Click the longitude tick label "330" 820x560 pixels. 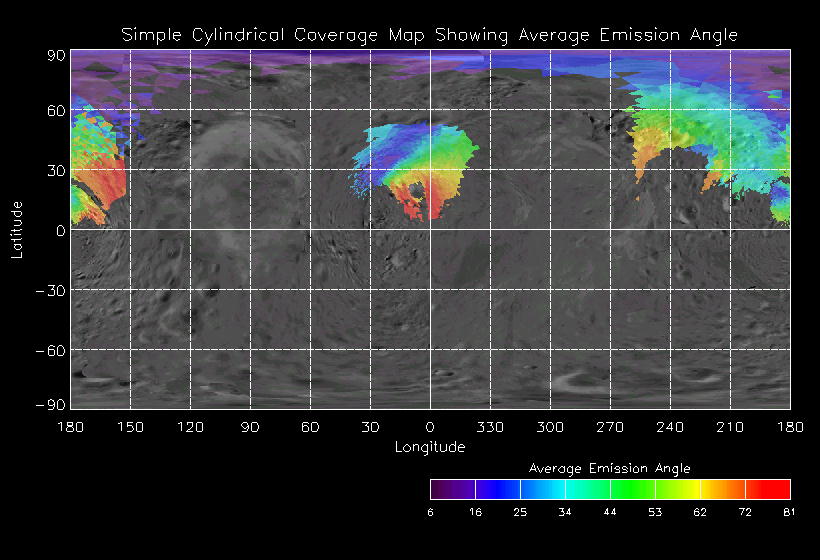pyautogui.click(x=490, y=427)
